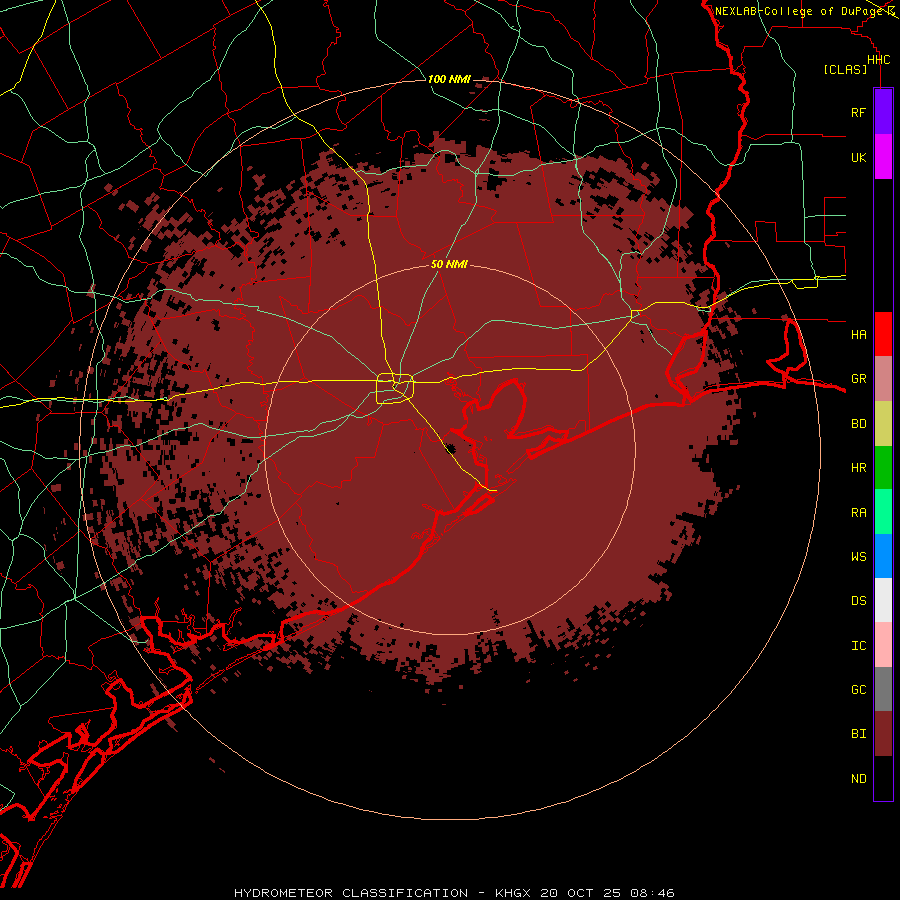Select the GR pink-brown legend swatch
Screen dimensions: 900x900
click(x=883, y=379)
